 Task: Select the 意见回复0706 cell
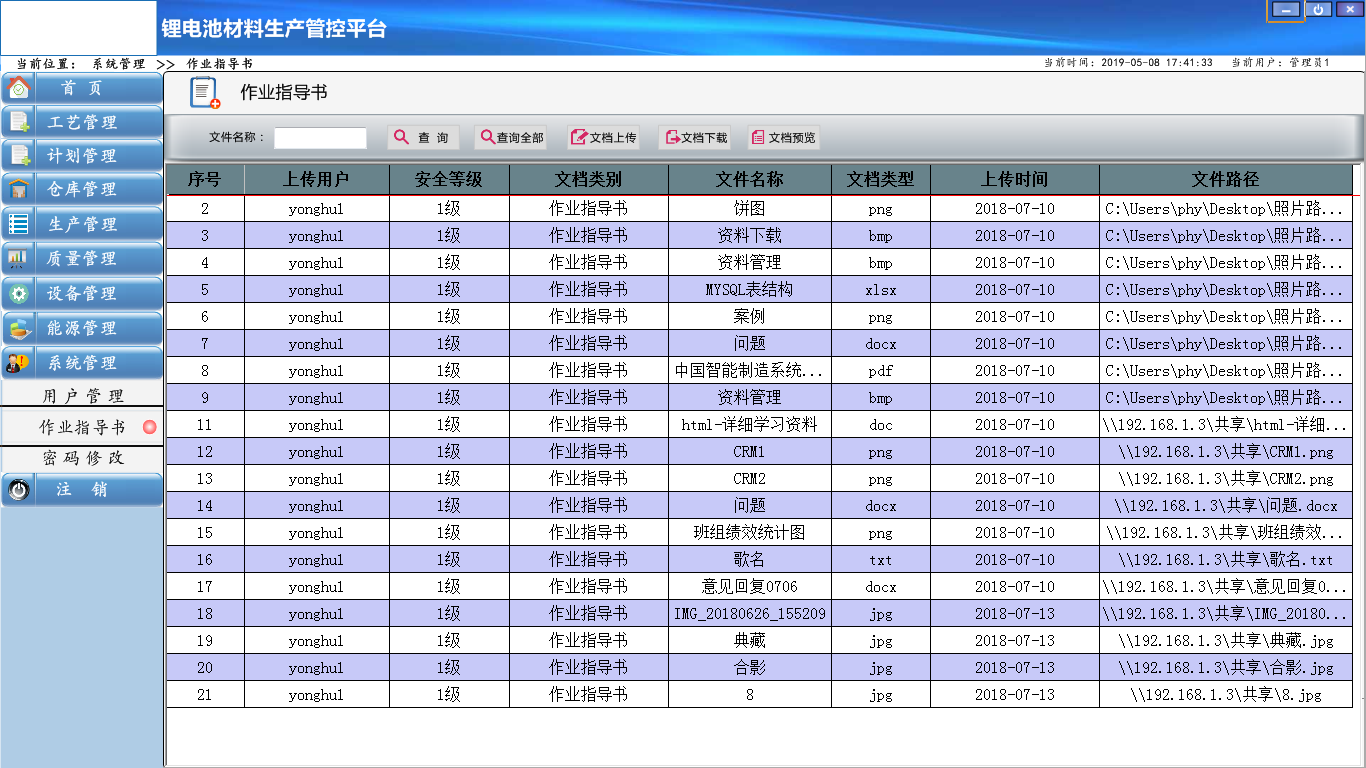(x=750, y=587)
